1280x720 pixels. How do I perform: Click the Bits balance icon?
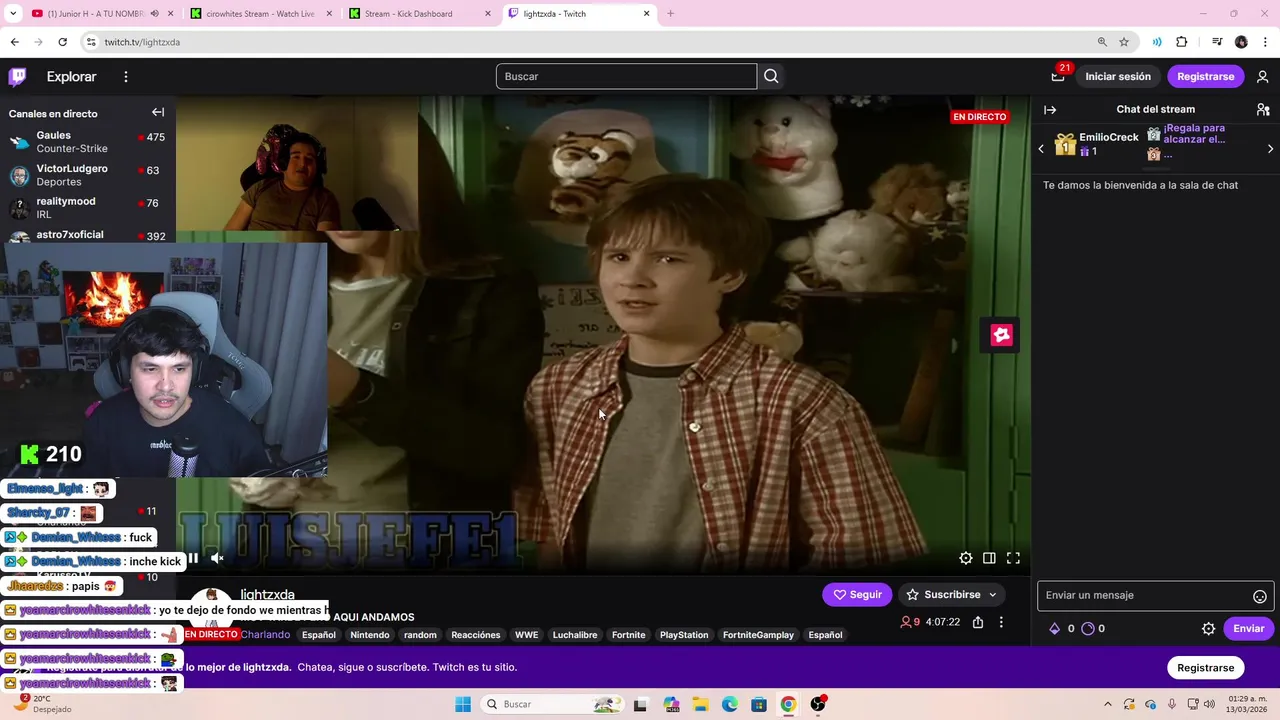pyautogui.click(x=1054, y=628)
